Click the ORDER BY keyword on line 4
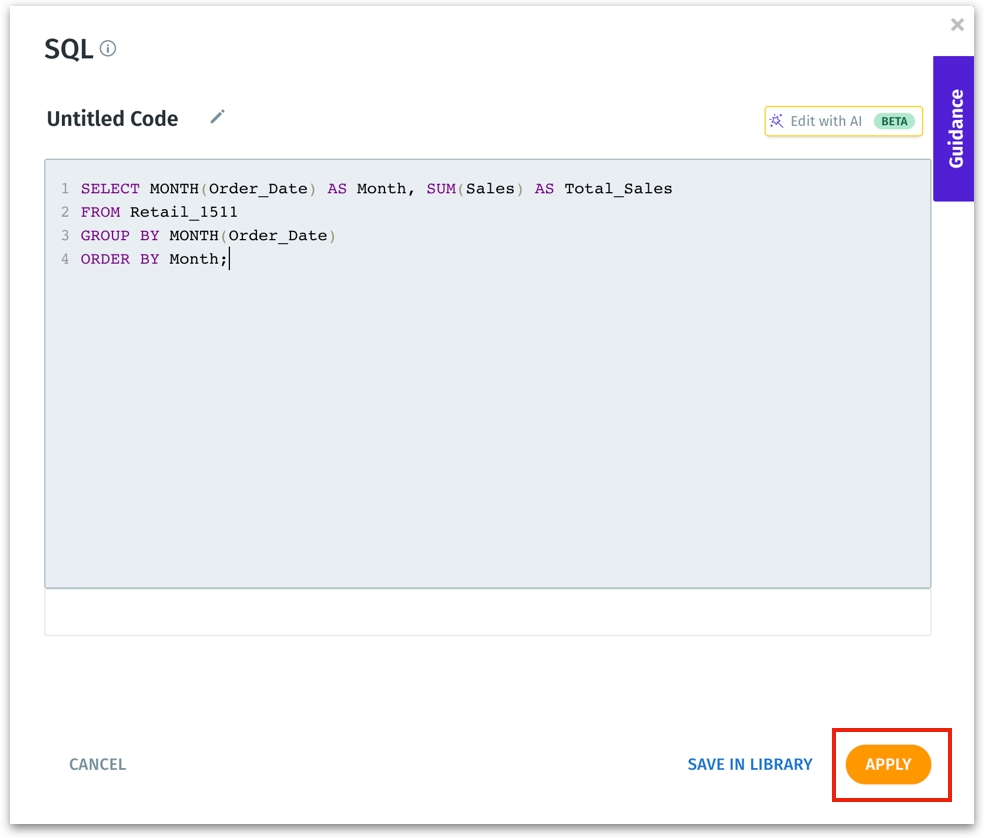The height and width of the screenshot is (838, 984). 120,259
